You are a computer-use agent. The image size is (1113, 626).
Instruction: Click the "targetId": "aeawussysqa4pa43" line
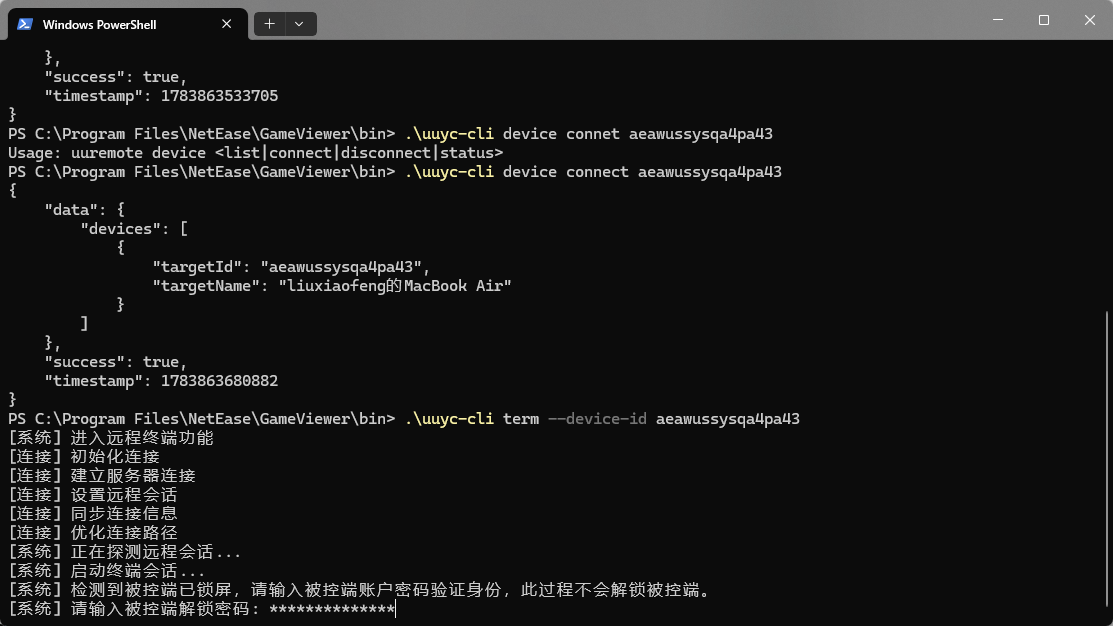(x=291, y=267)
